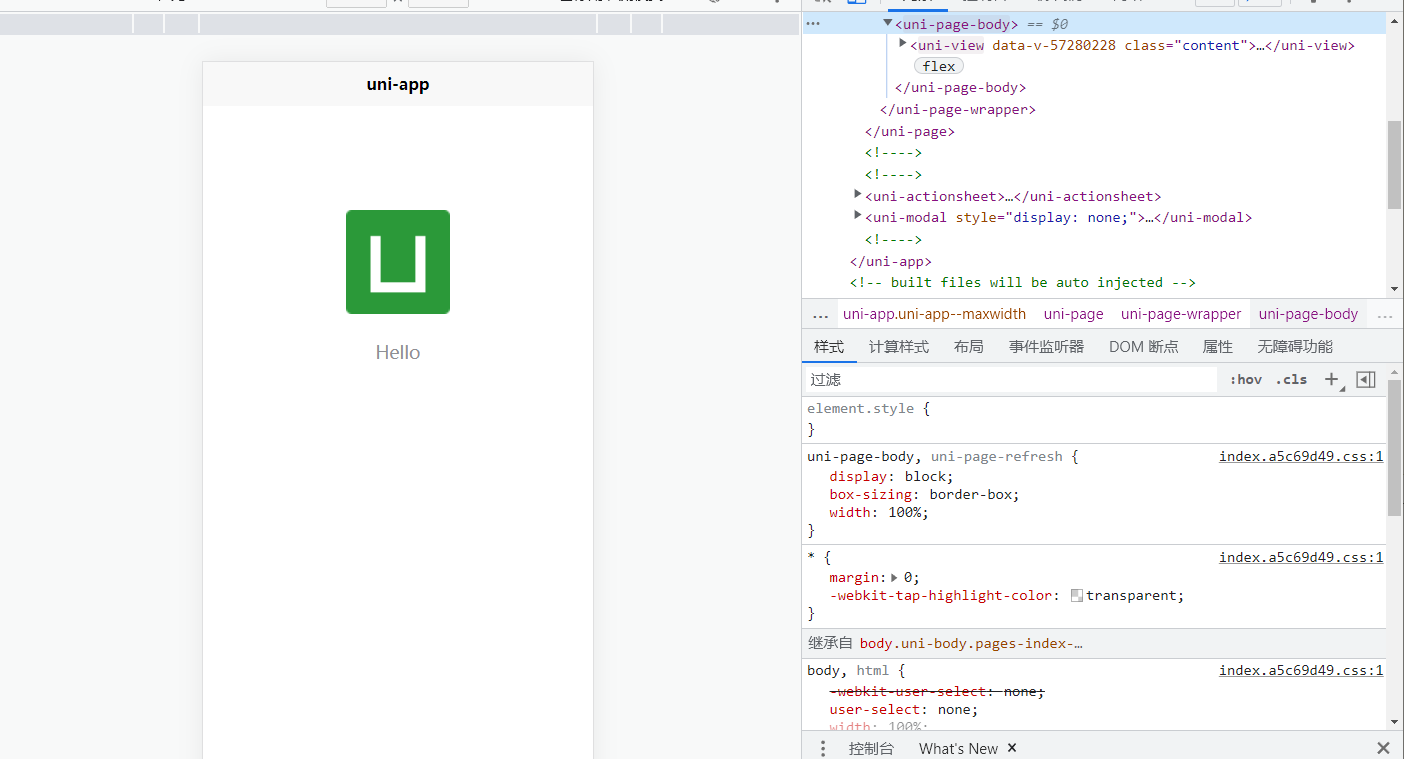The image size is (1404, 759).
Task: Expand the uni-modal node
Action: (x=857, y=216)
